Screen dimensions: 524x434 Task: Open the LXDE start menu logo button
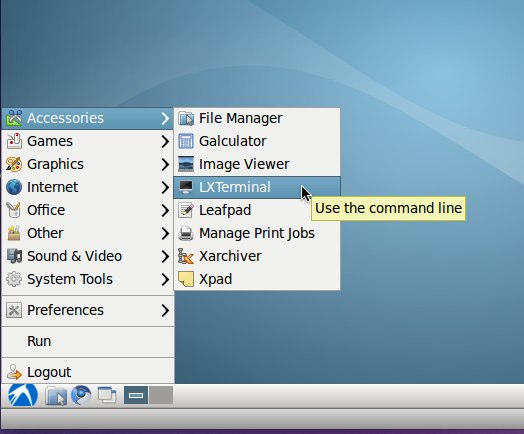pyautogui.click(x=22, y=396)
